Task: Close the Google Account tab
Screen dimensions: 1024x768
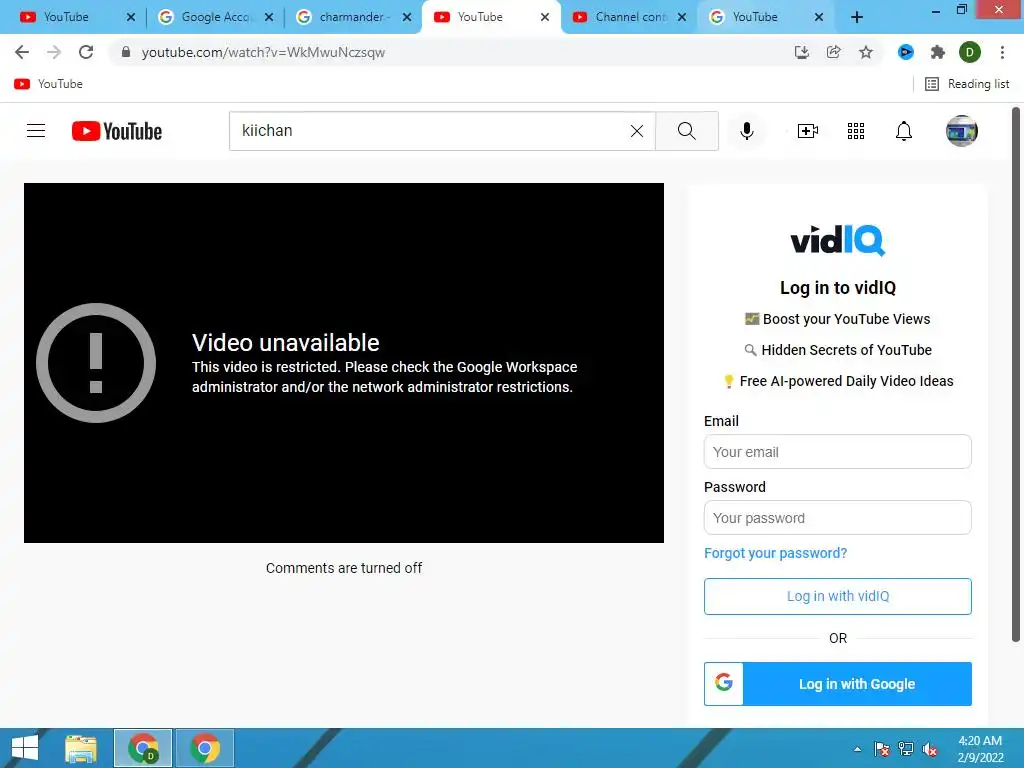Action: pos(269,17)
